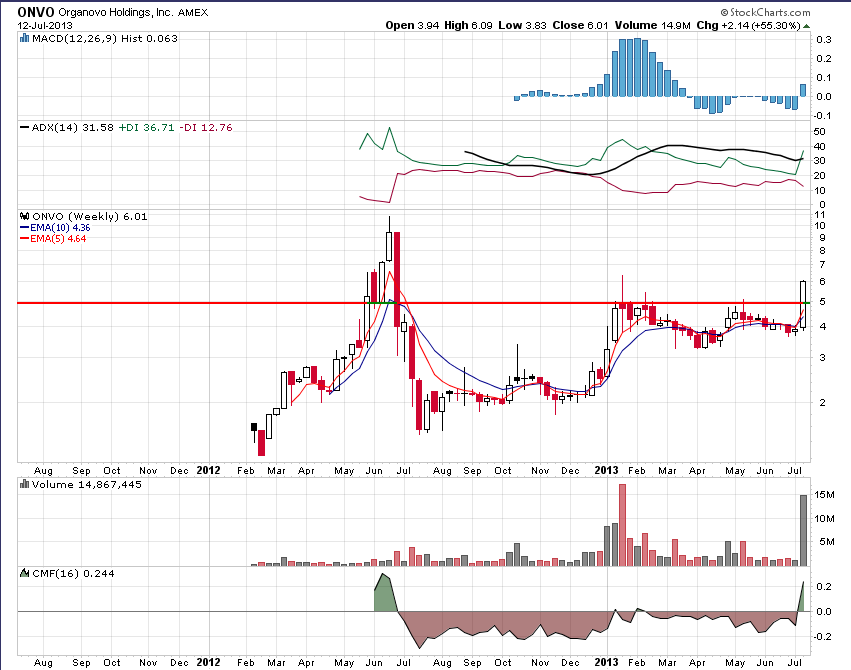Click the EMA(5) 4.64 legend text
The width and height of the screenshot is (851, 670).
58,239
